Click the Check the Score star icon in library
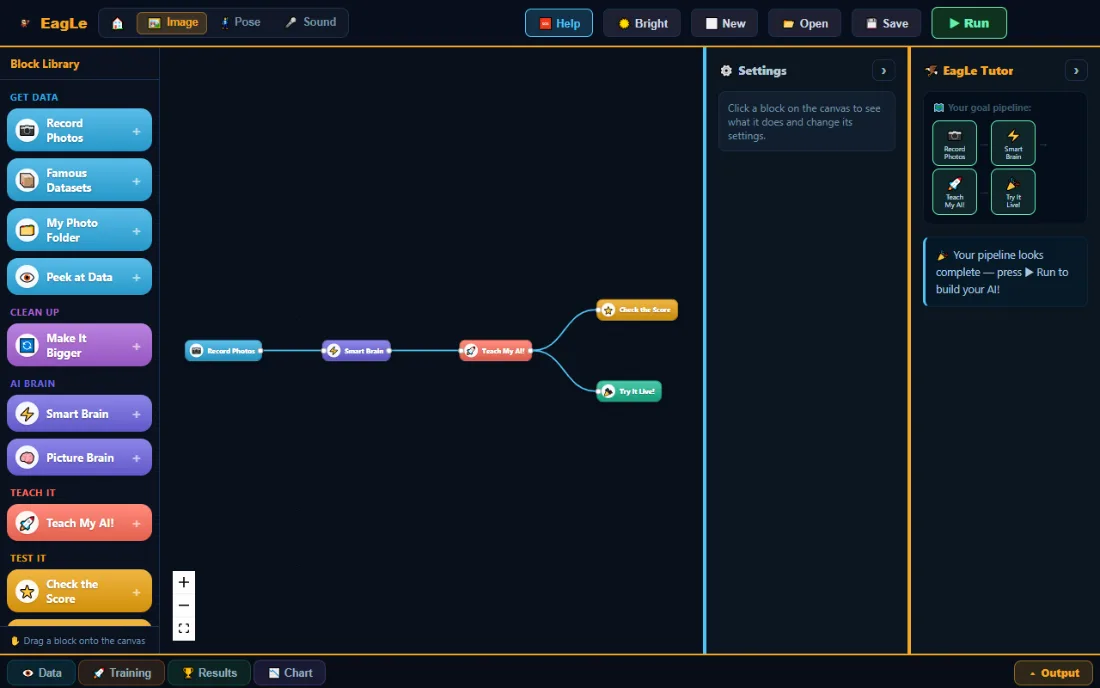The width and height of the screenshot is (1100, 688). (x=27, y=591)
